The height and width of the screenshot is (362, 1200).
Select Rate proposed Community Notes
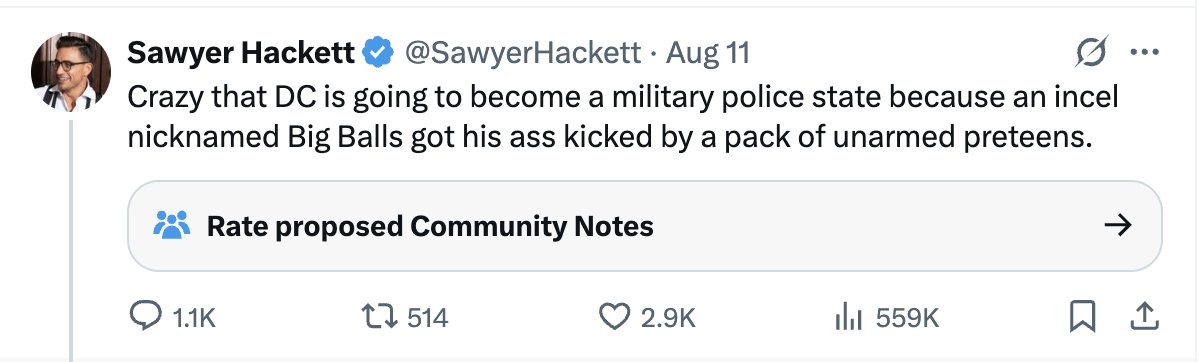[430, 226]
